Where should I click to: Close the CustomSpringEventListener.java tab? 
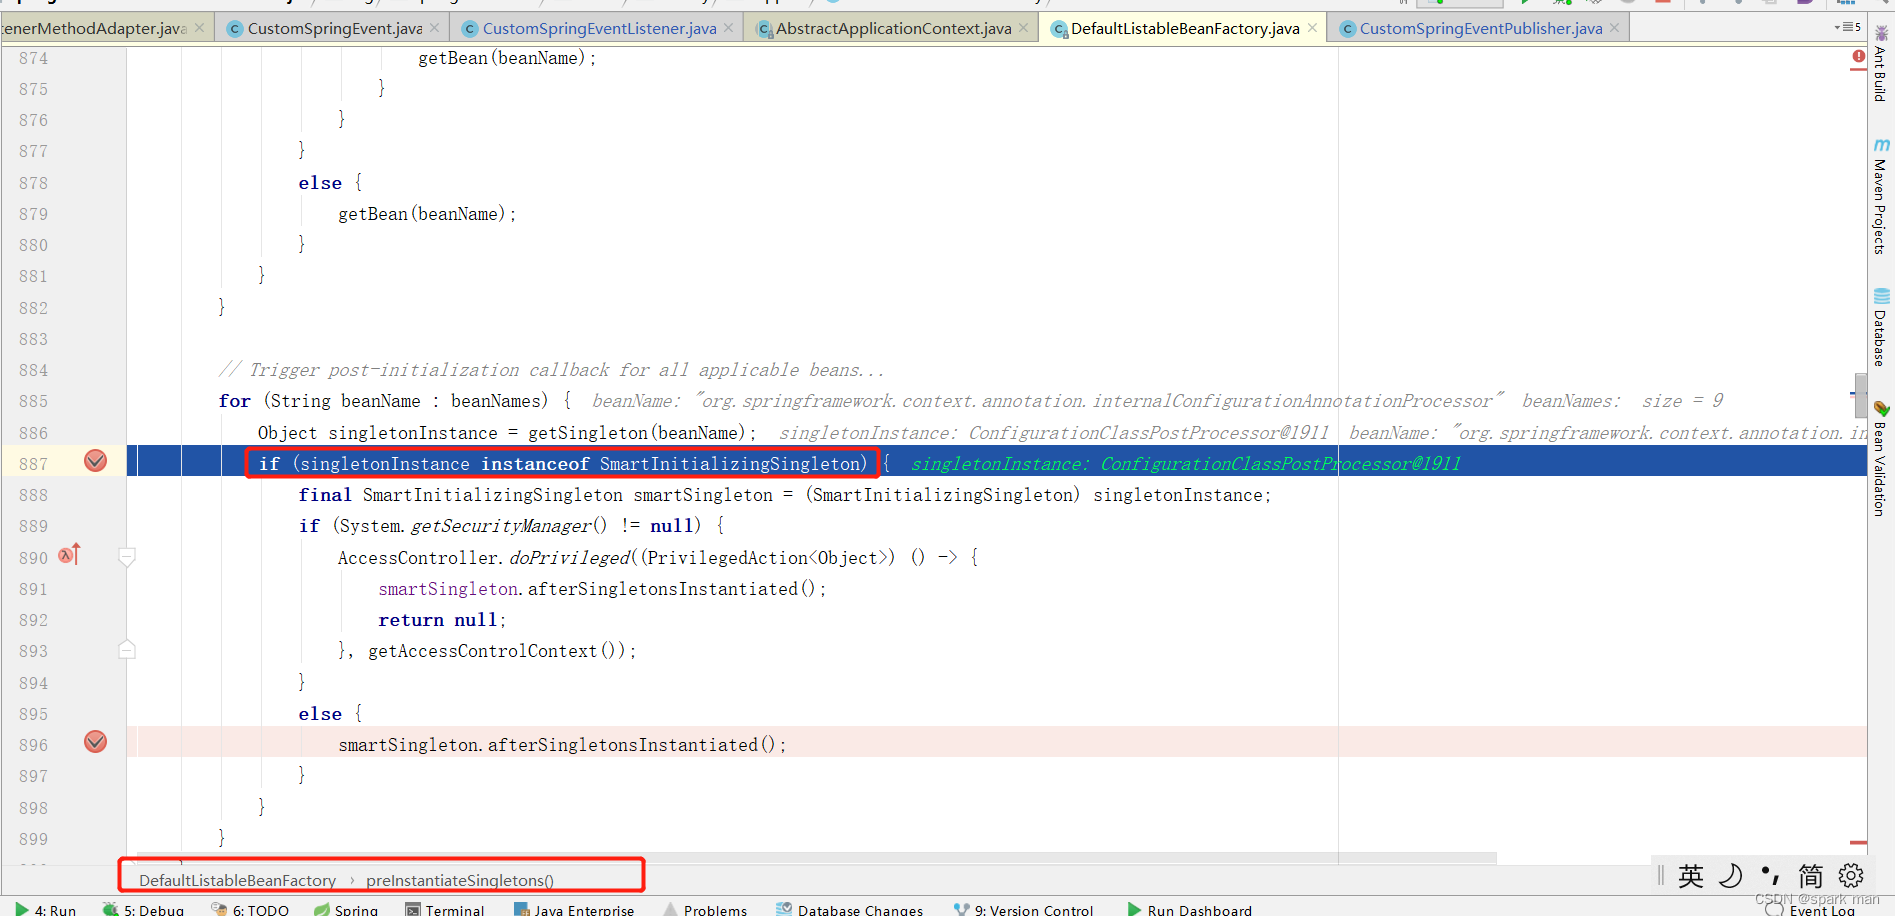(728, 28)
